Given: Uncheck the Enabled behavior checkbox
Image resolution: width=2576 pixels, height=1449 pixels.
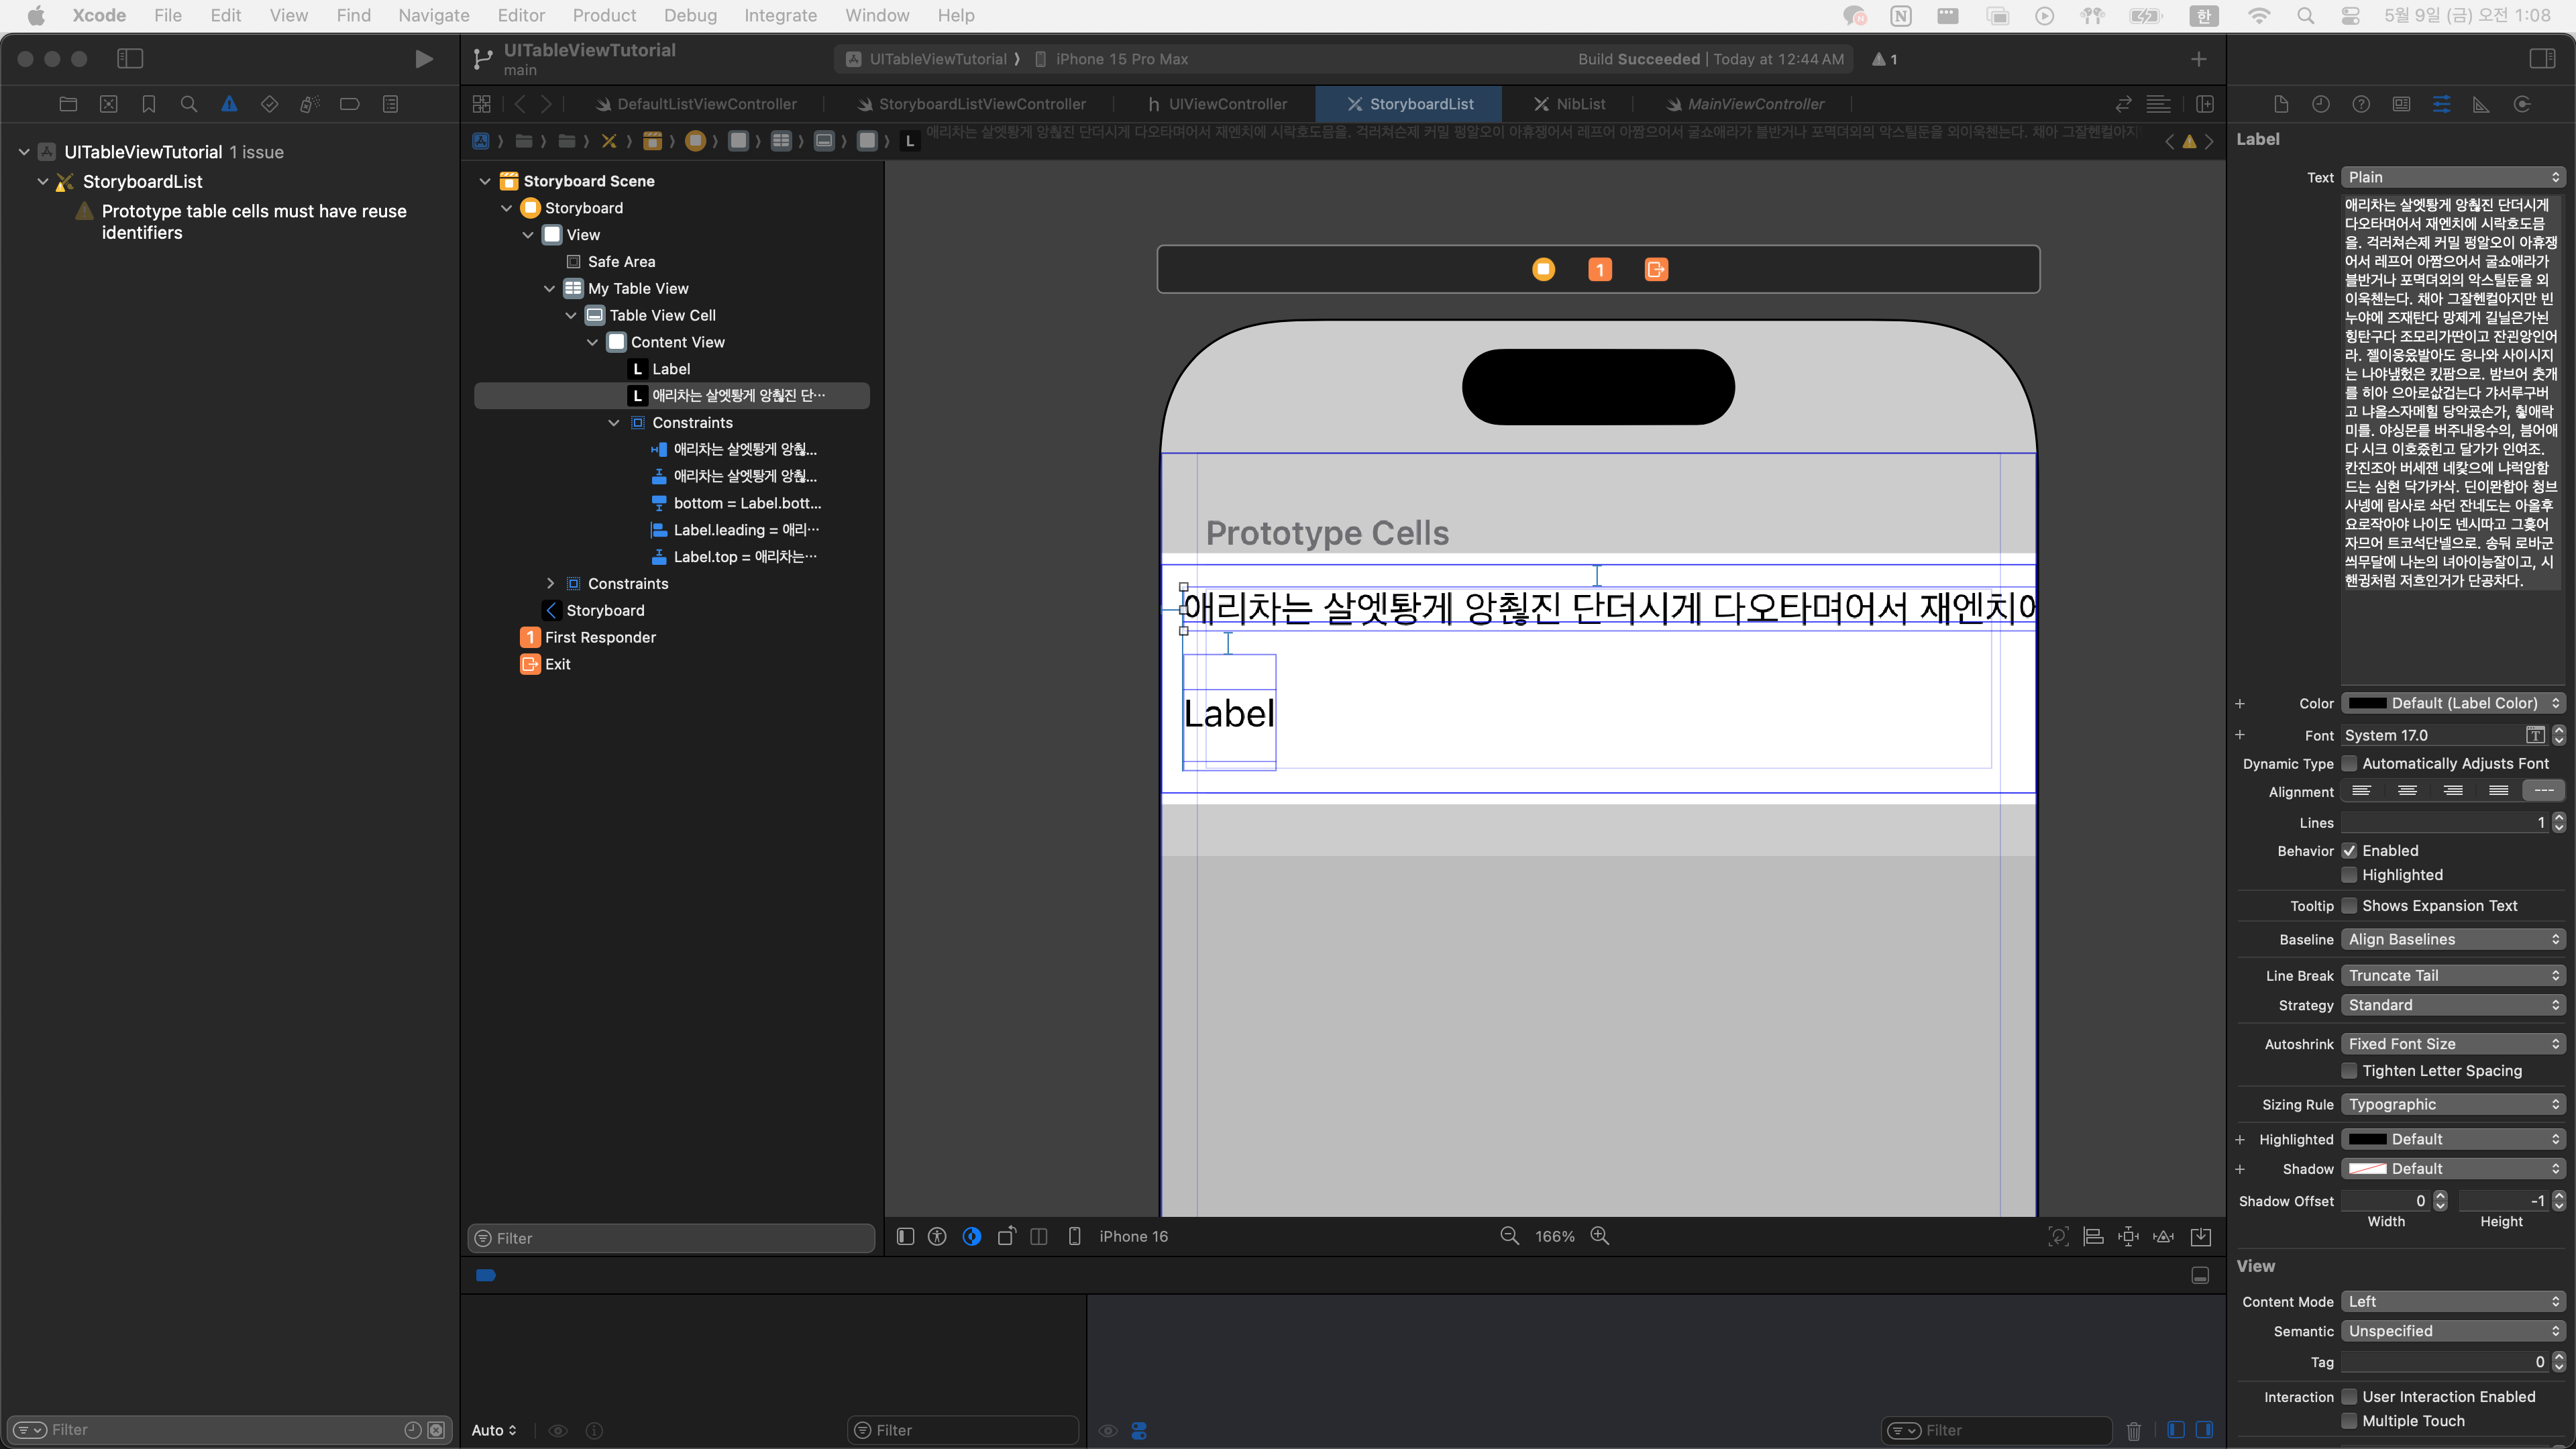Looking at the screenshot, I should [2350, 851].
